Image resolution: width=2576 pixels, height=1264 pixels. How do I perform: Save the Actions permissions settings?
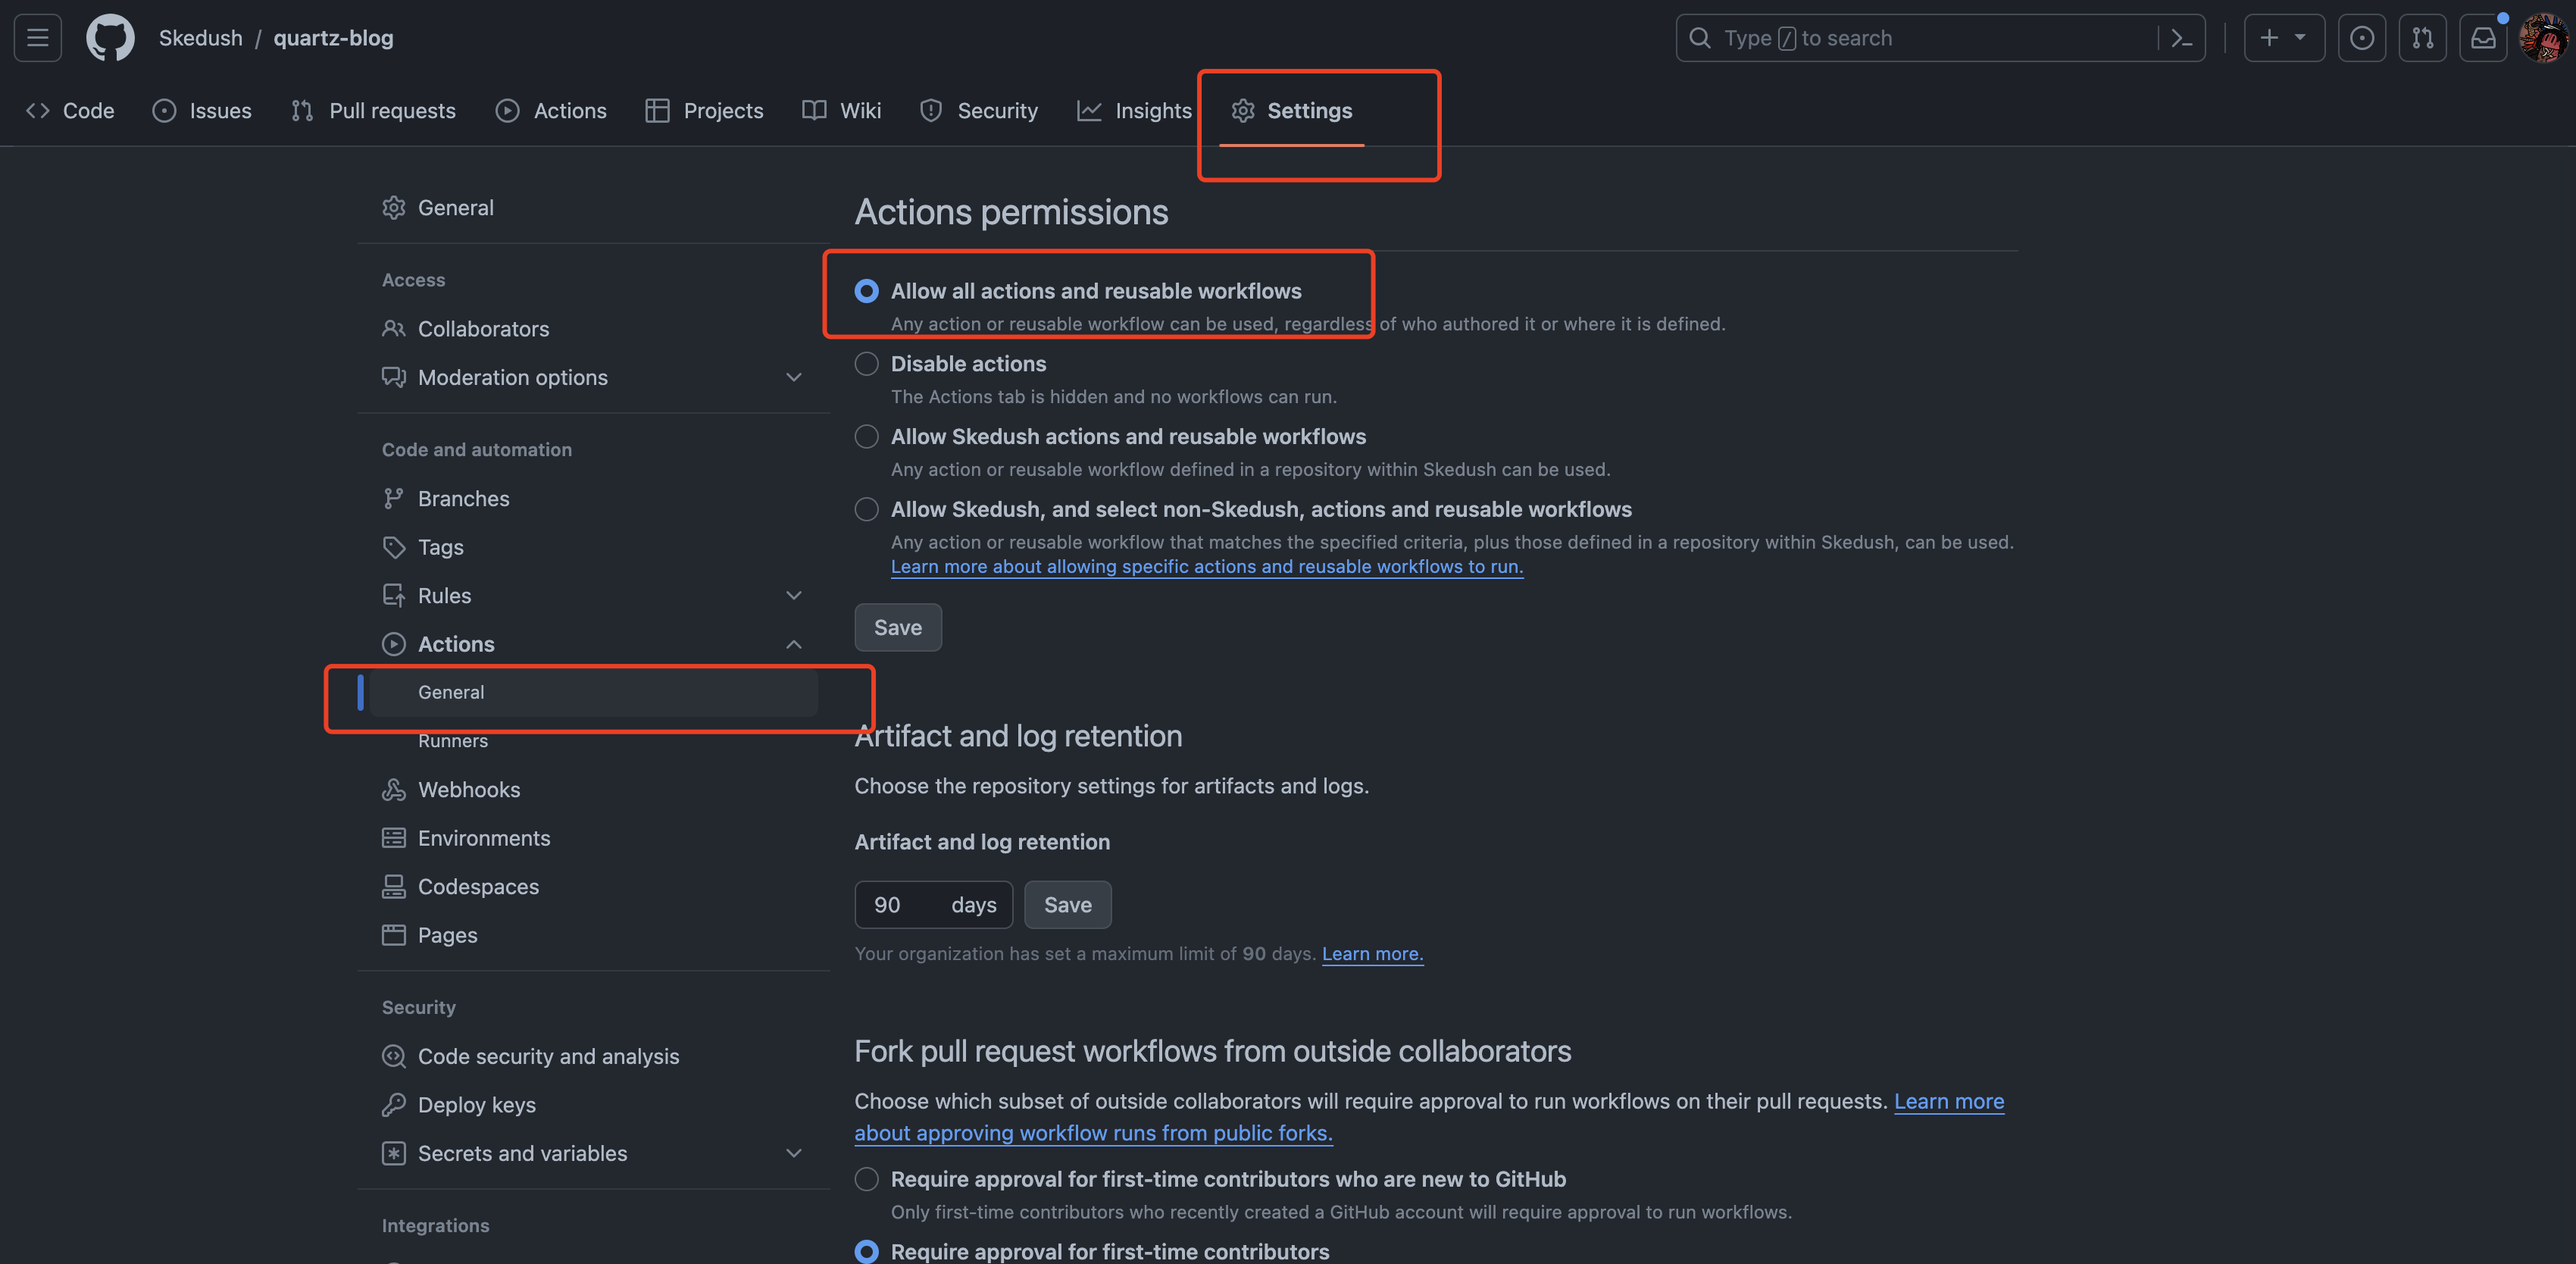tap(897, 628)
